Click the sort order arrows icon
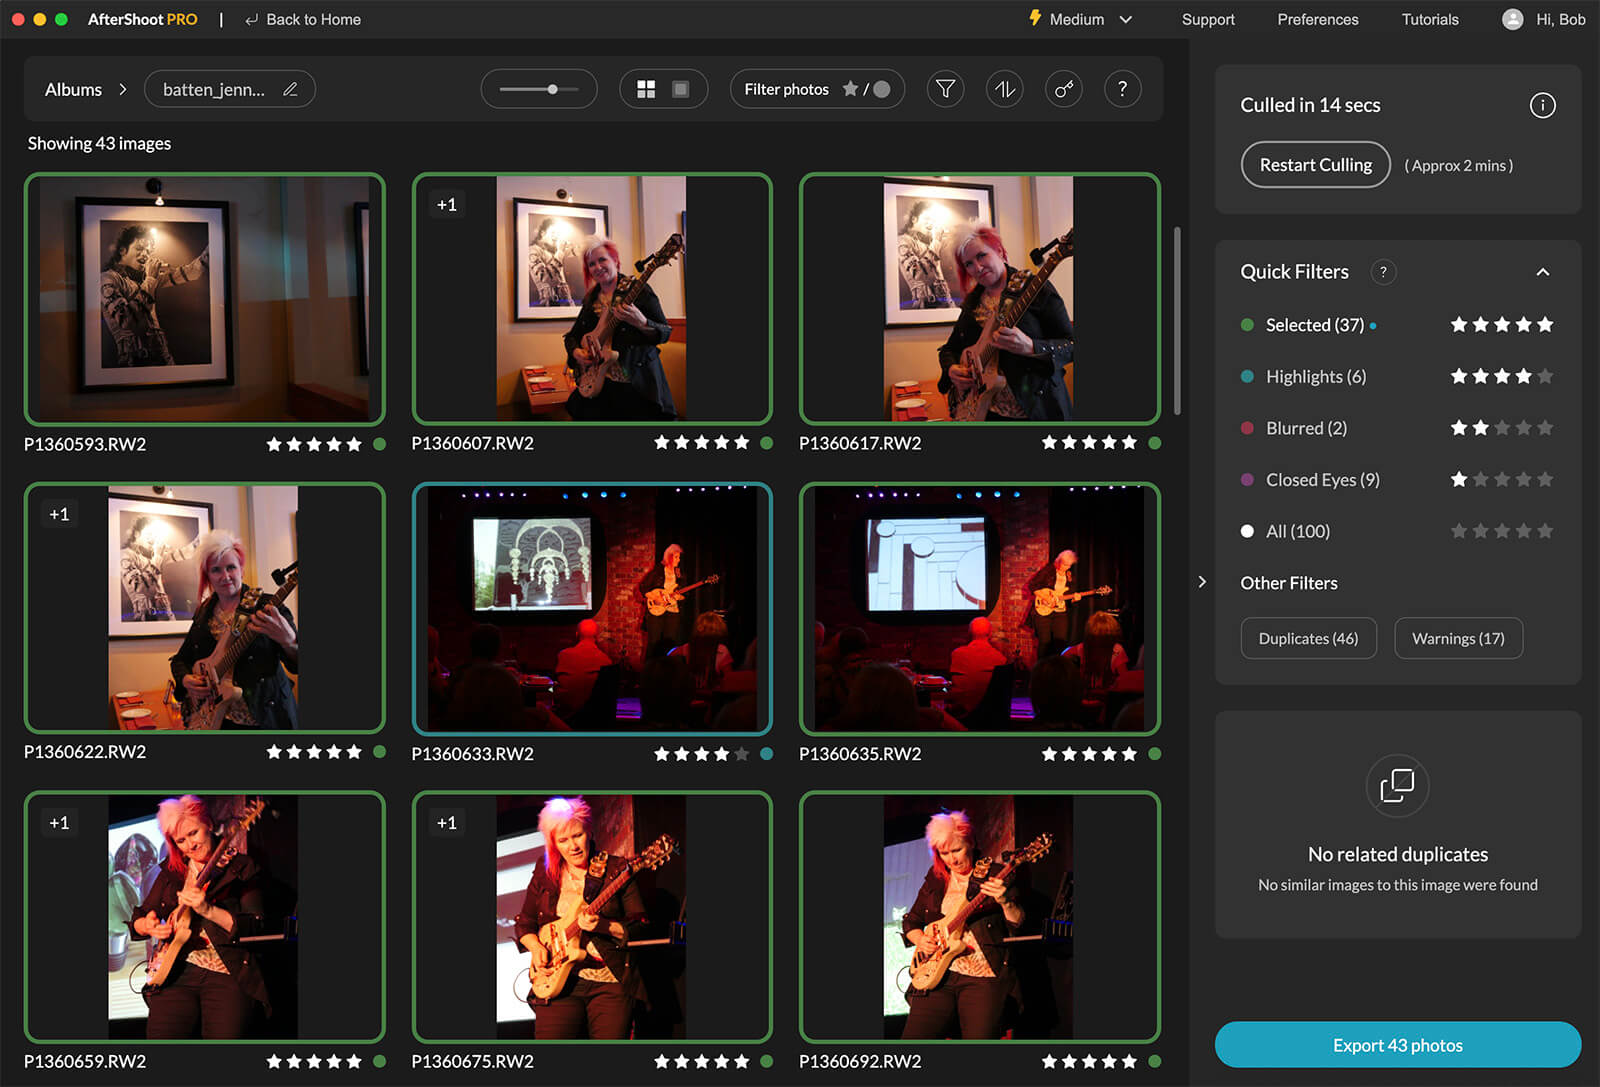 (1004, 89)
